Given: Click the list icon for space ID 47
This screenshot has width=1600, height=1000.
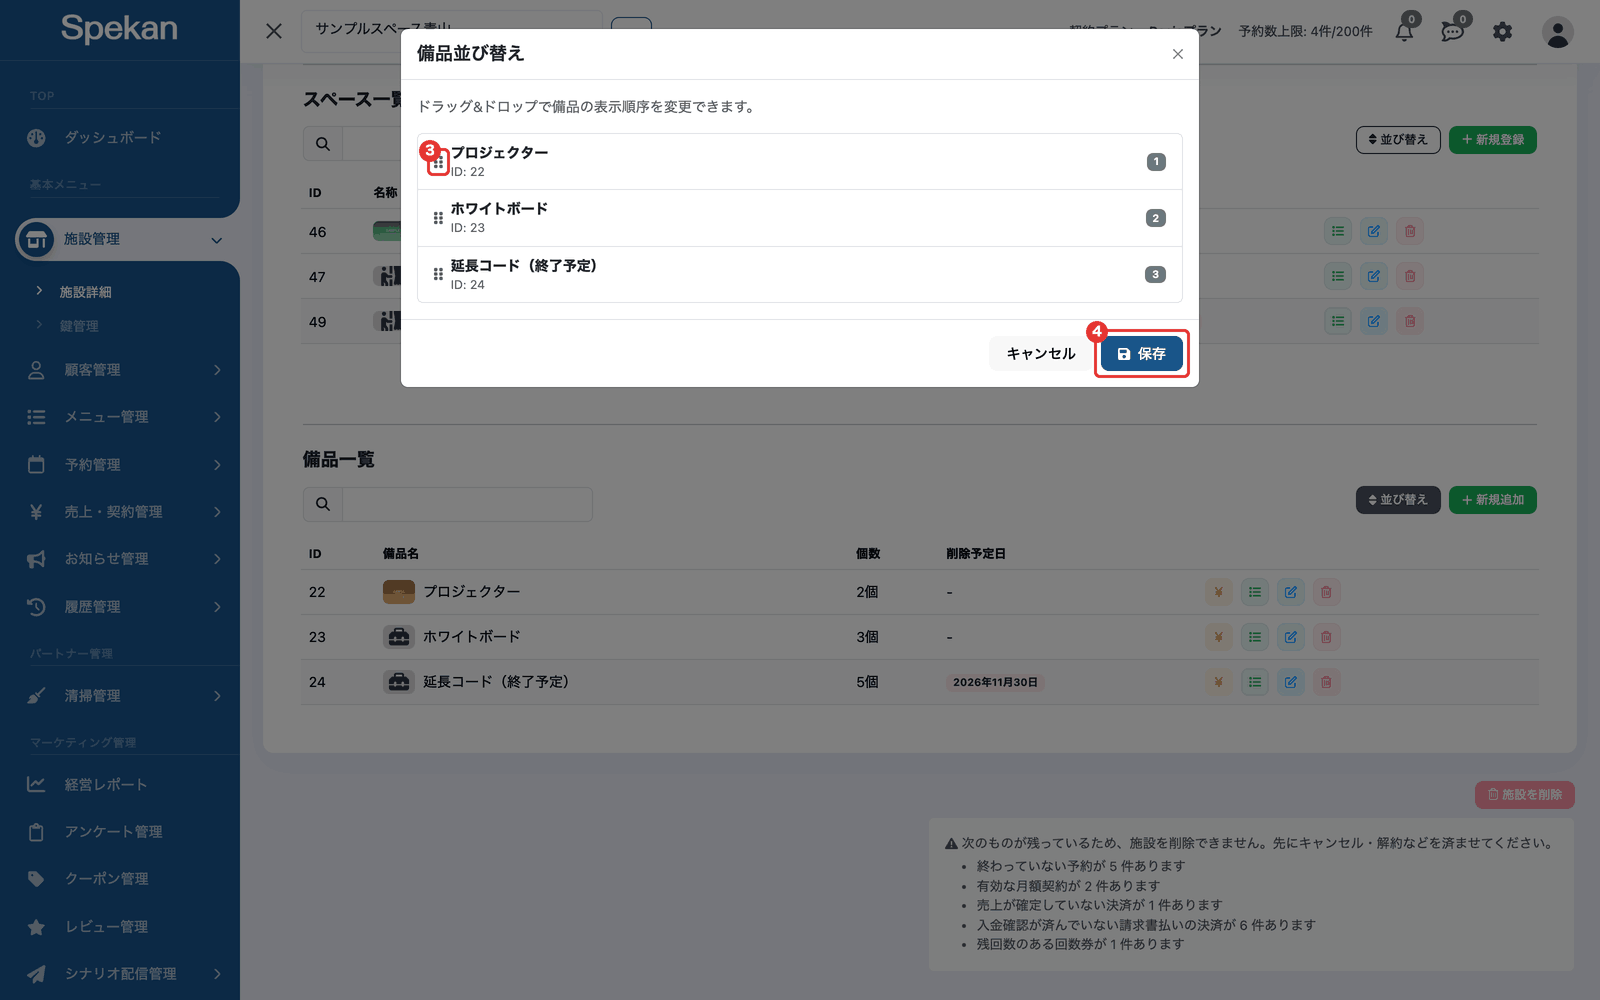Looking at the screenshot, I should point(1338,276).
